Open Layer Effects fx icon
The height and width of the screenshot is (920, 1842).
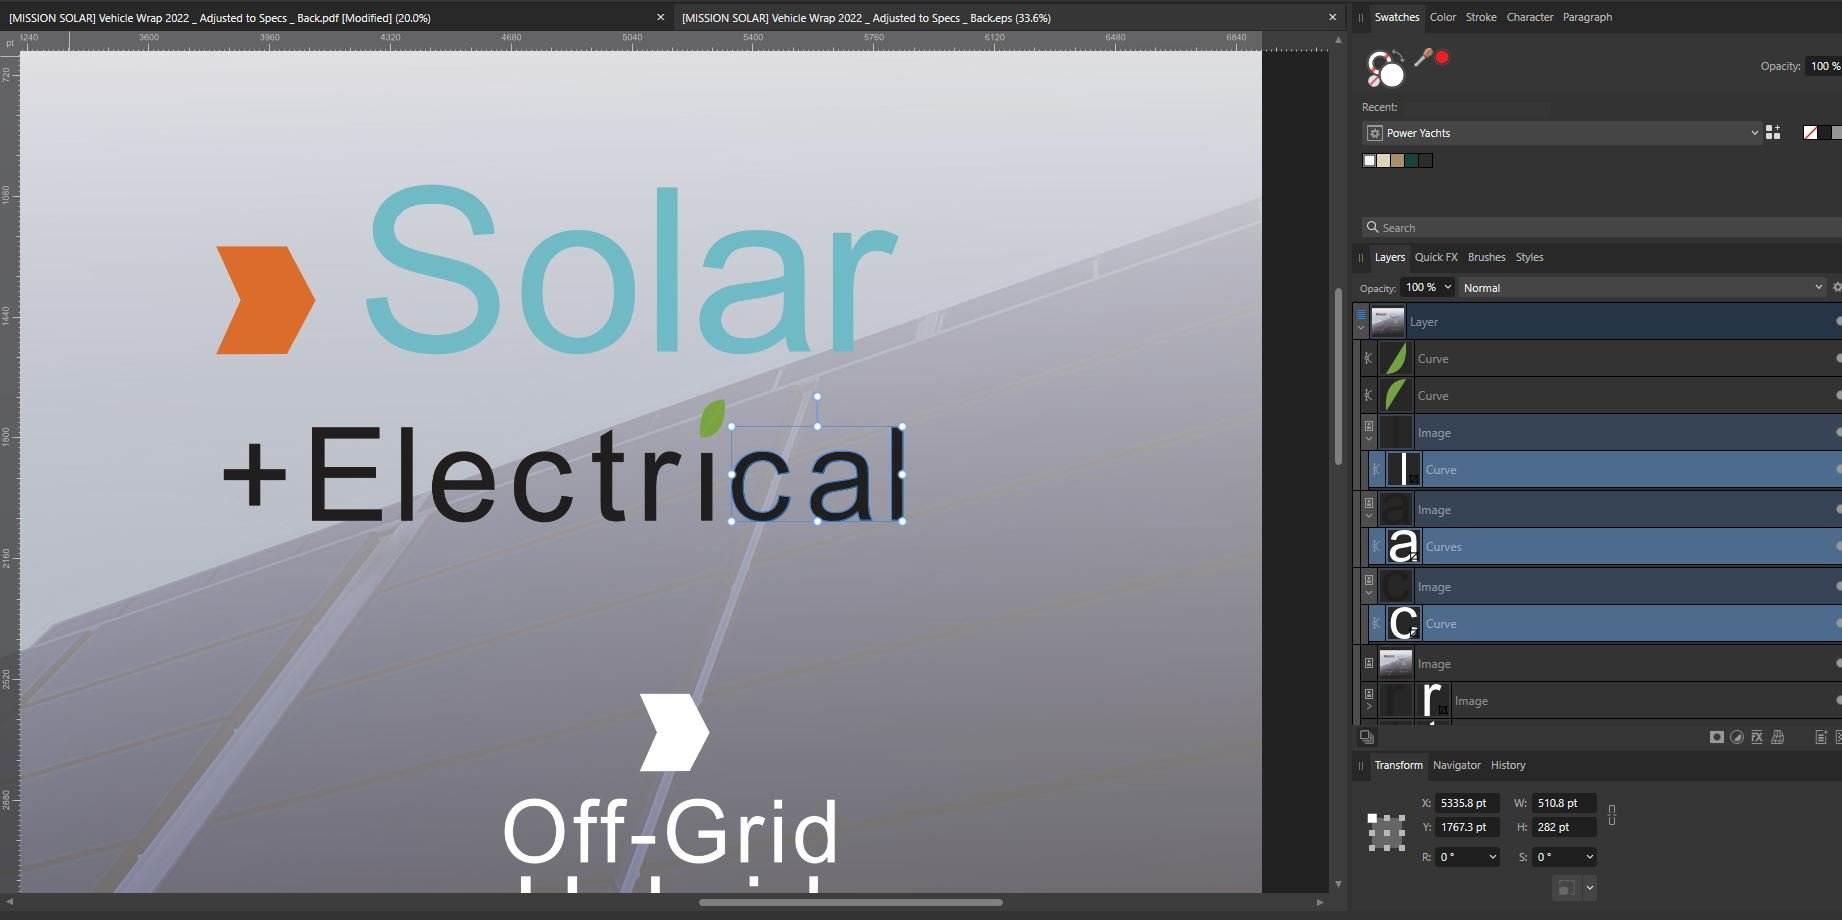tap(1757, 737)
